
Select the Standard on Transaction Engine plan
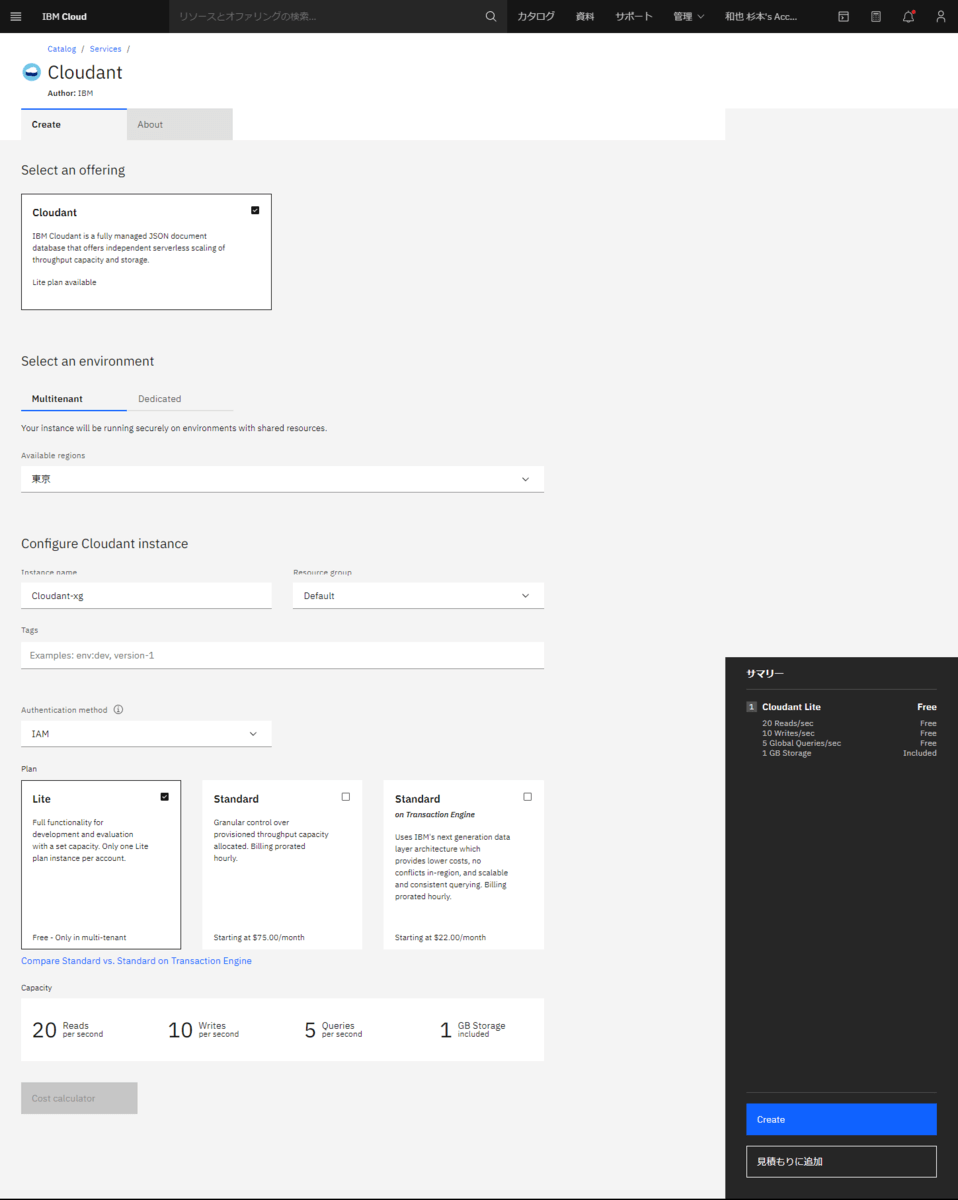click(527, 795)
